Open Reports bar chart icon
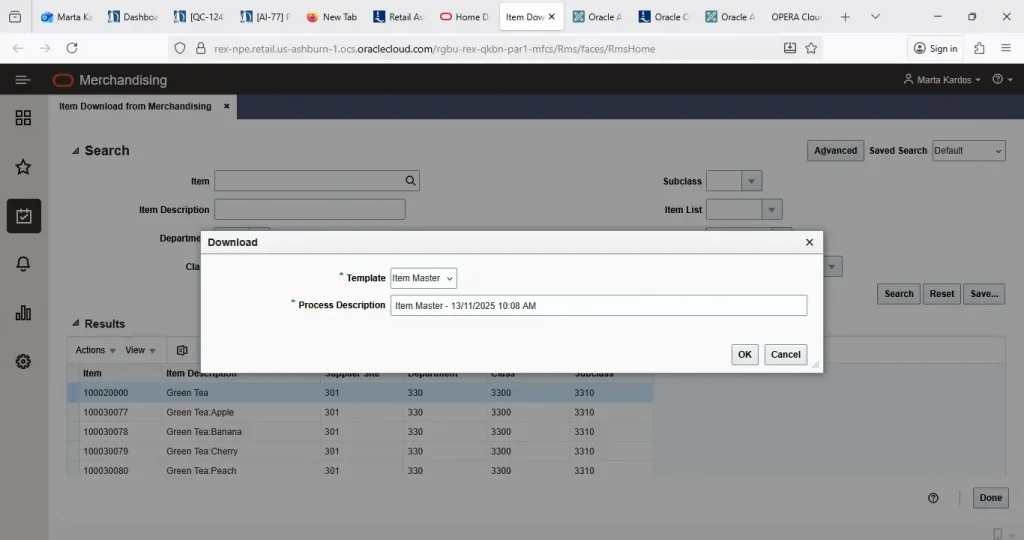 [x=24, y=313]
